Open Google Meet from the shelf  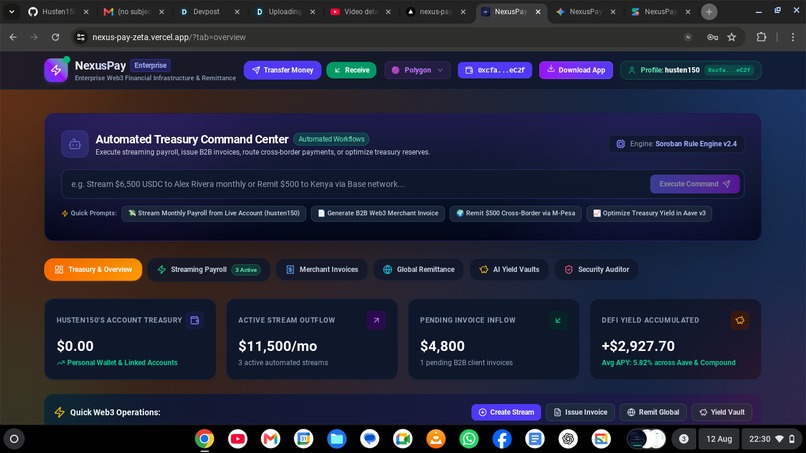(x=402, y=439)
